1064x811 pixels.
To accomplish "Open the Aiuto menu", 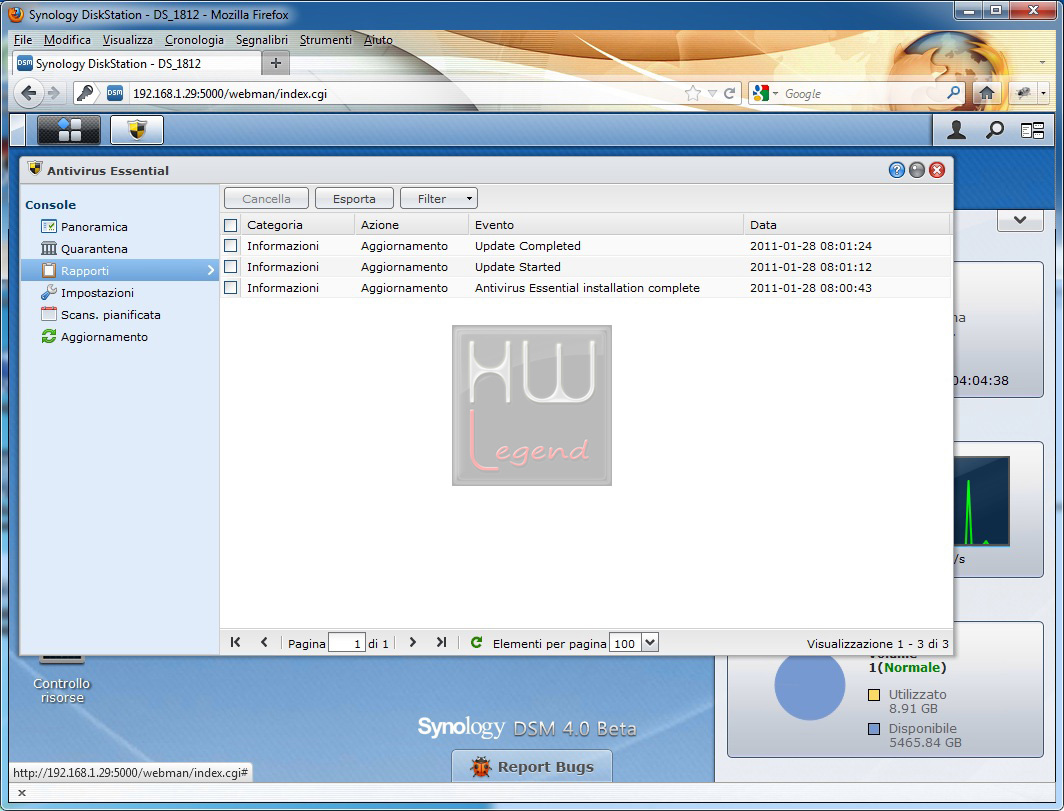I will point(378,40).
